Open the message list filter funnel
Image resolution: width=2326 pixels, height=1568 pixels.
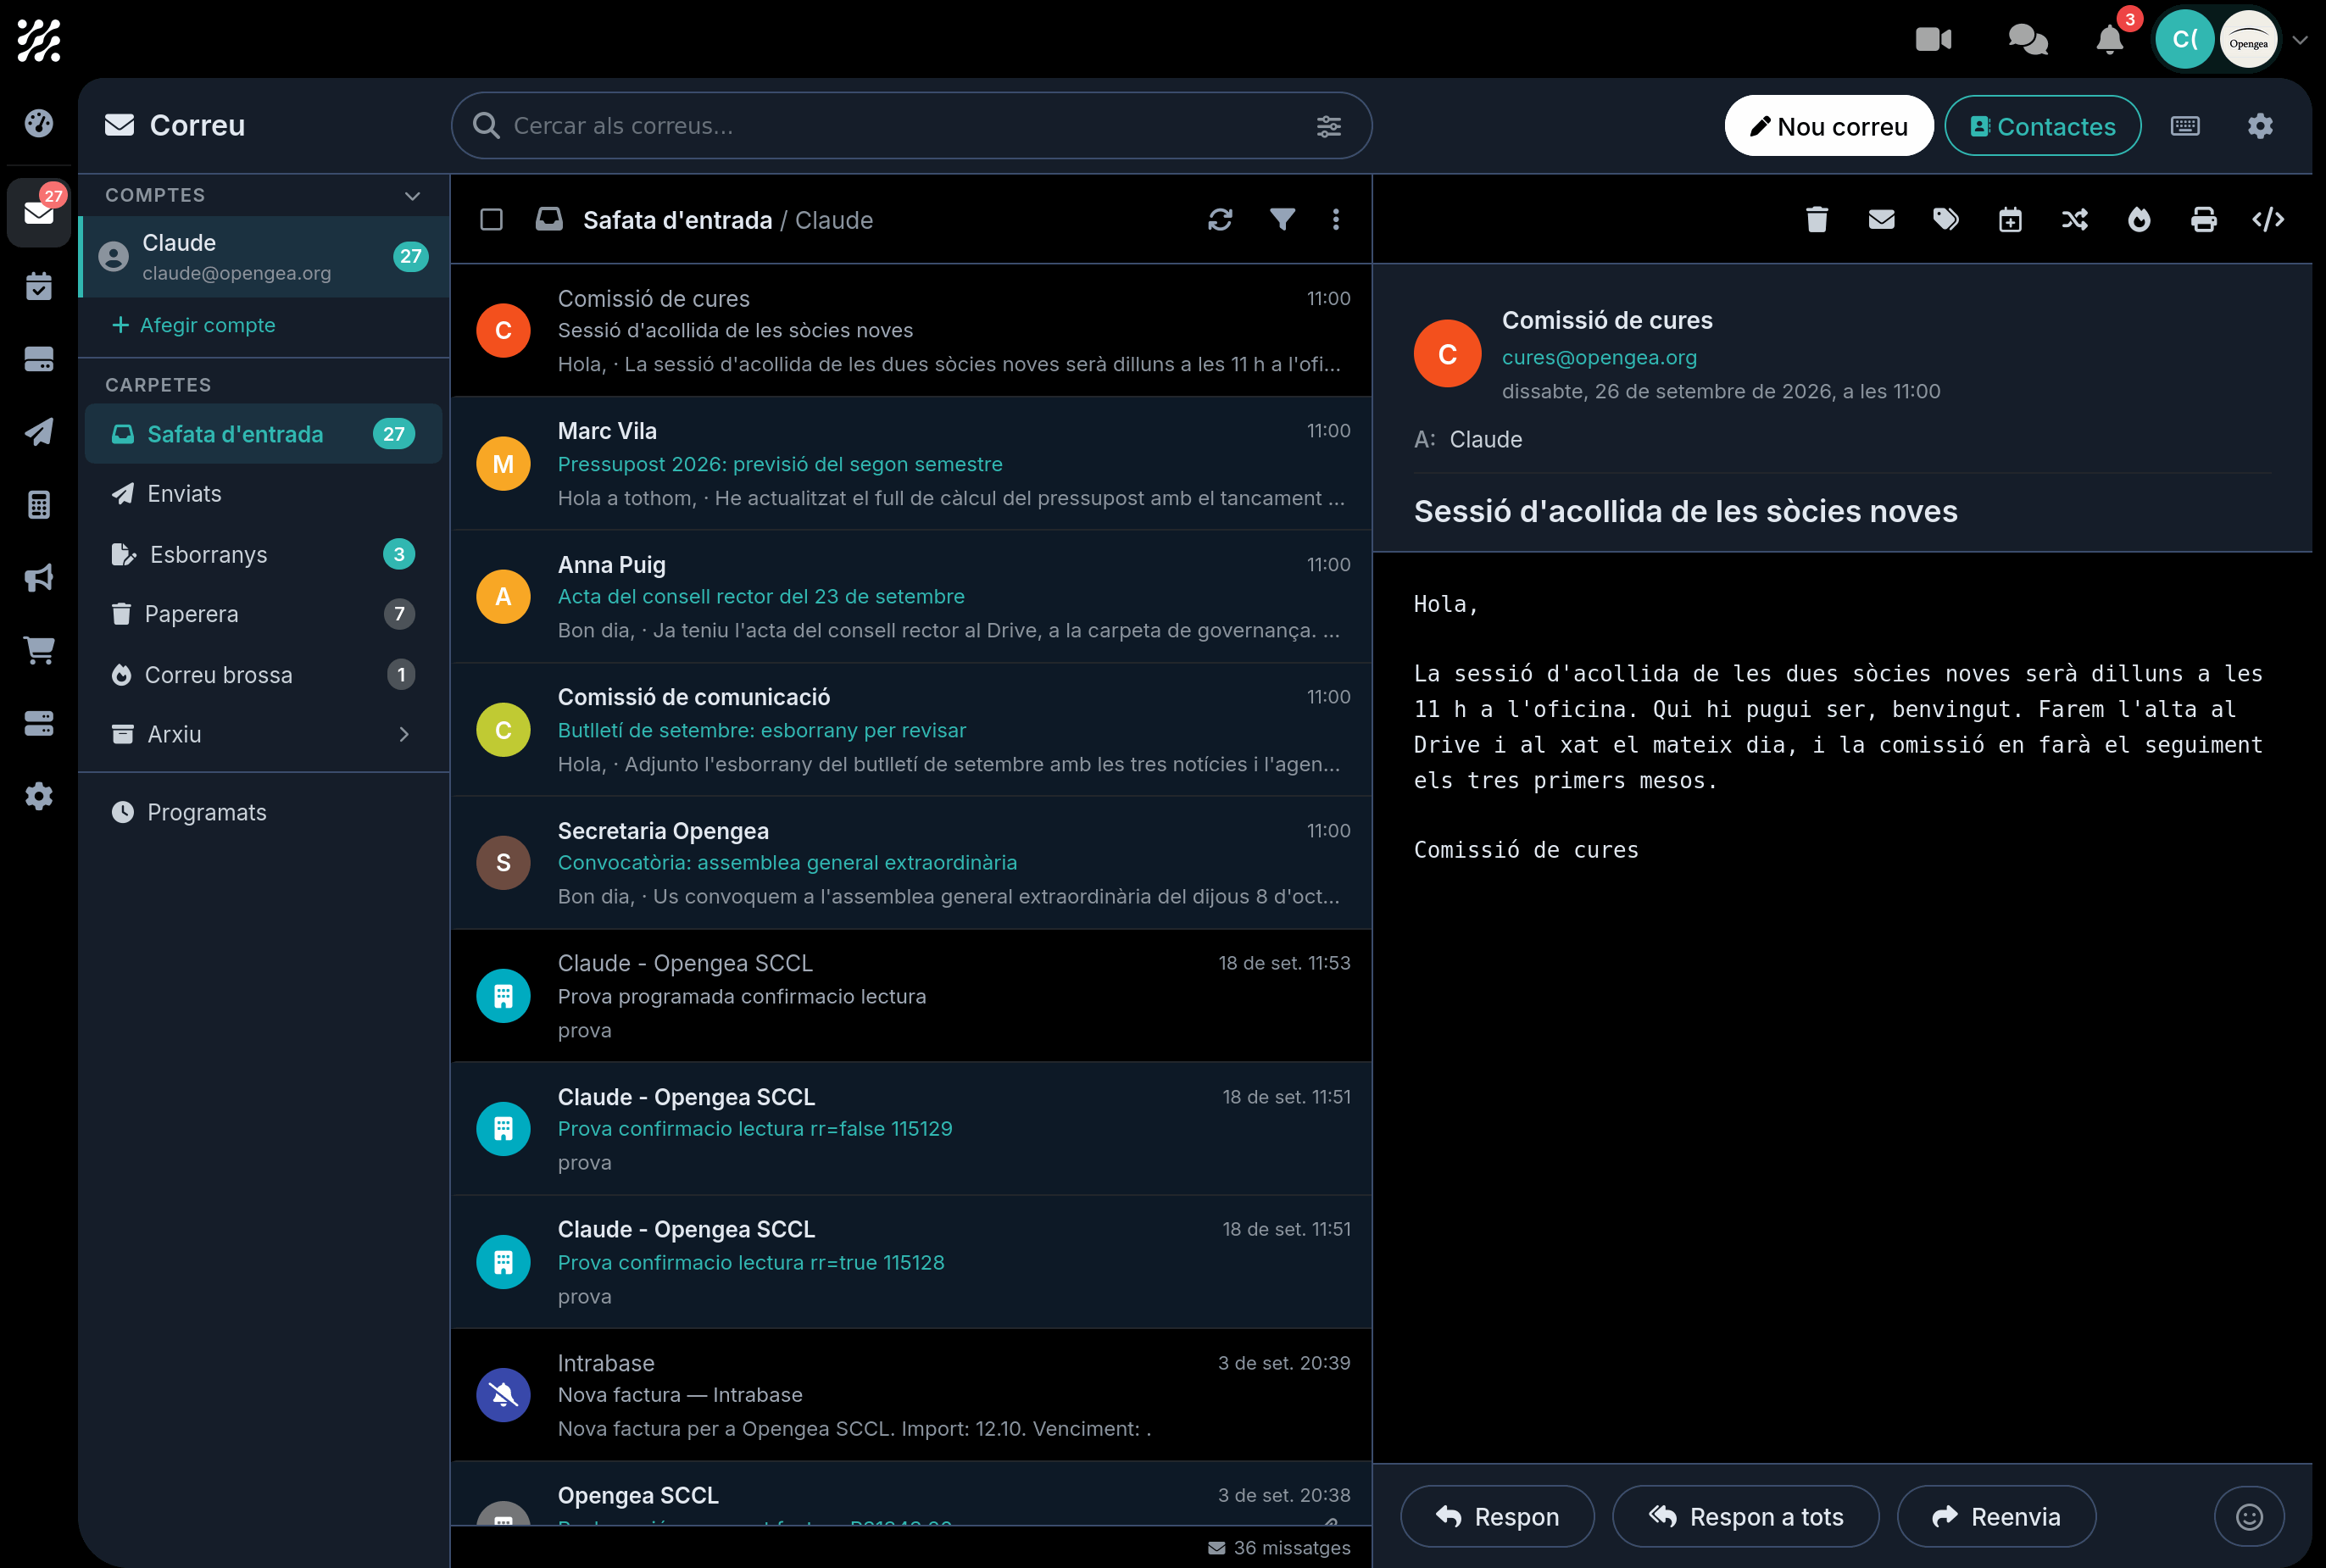point(1282,219)
